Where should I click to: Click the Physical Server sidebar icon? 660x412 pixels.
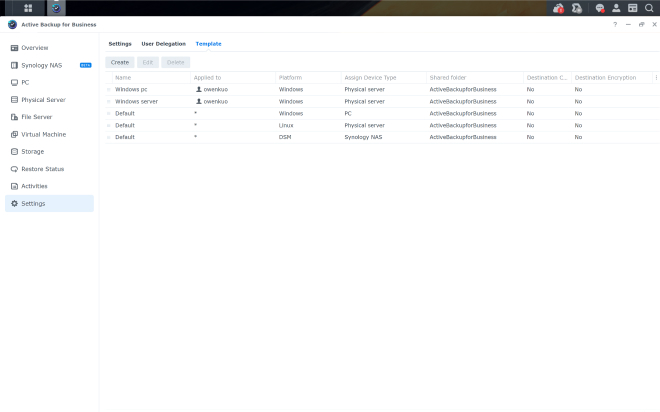14,100
